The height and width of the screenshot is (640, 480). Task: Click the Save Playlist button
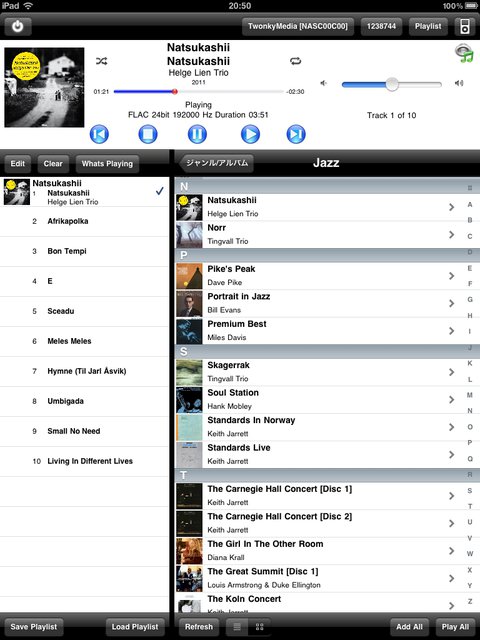[34, 627]
